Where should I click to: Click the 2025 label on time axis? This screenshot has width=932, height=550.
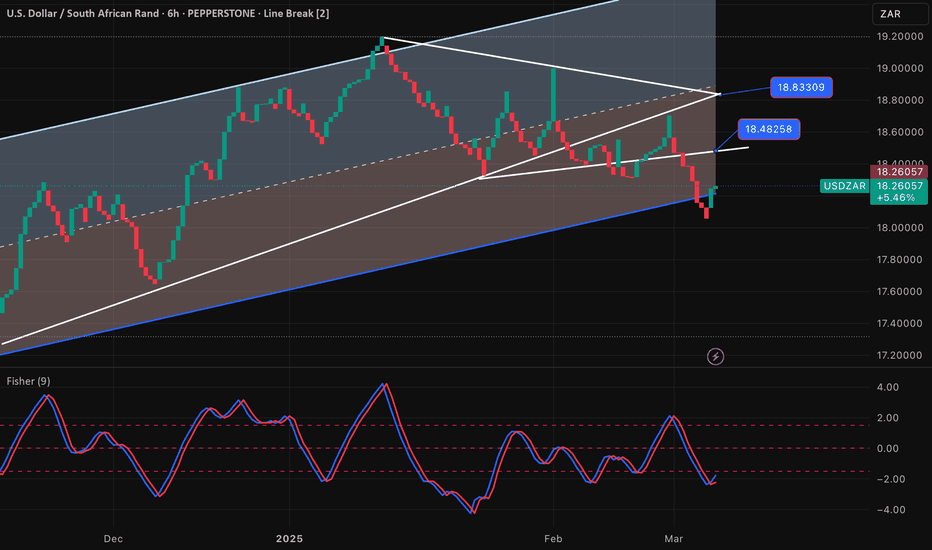(x=289, y=539)
